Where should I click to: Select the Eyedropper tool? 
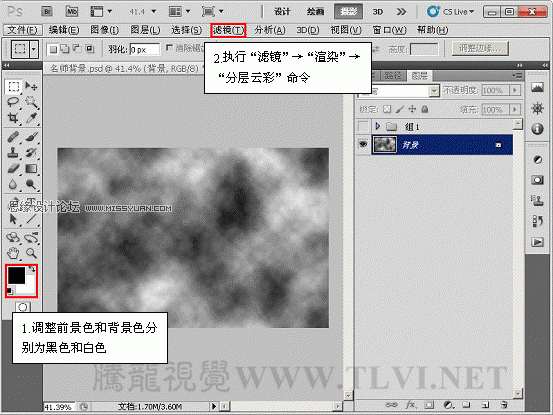(31, 118)
